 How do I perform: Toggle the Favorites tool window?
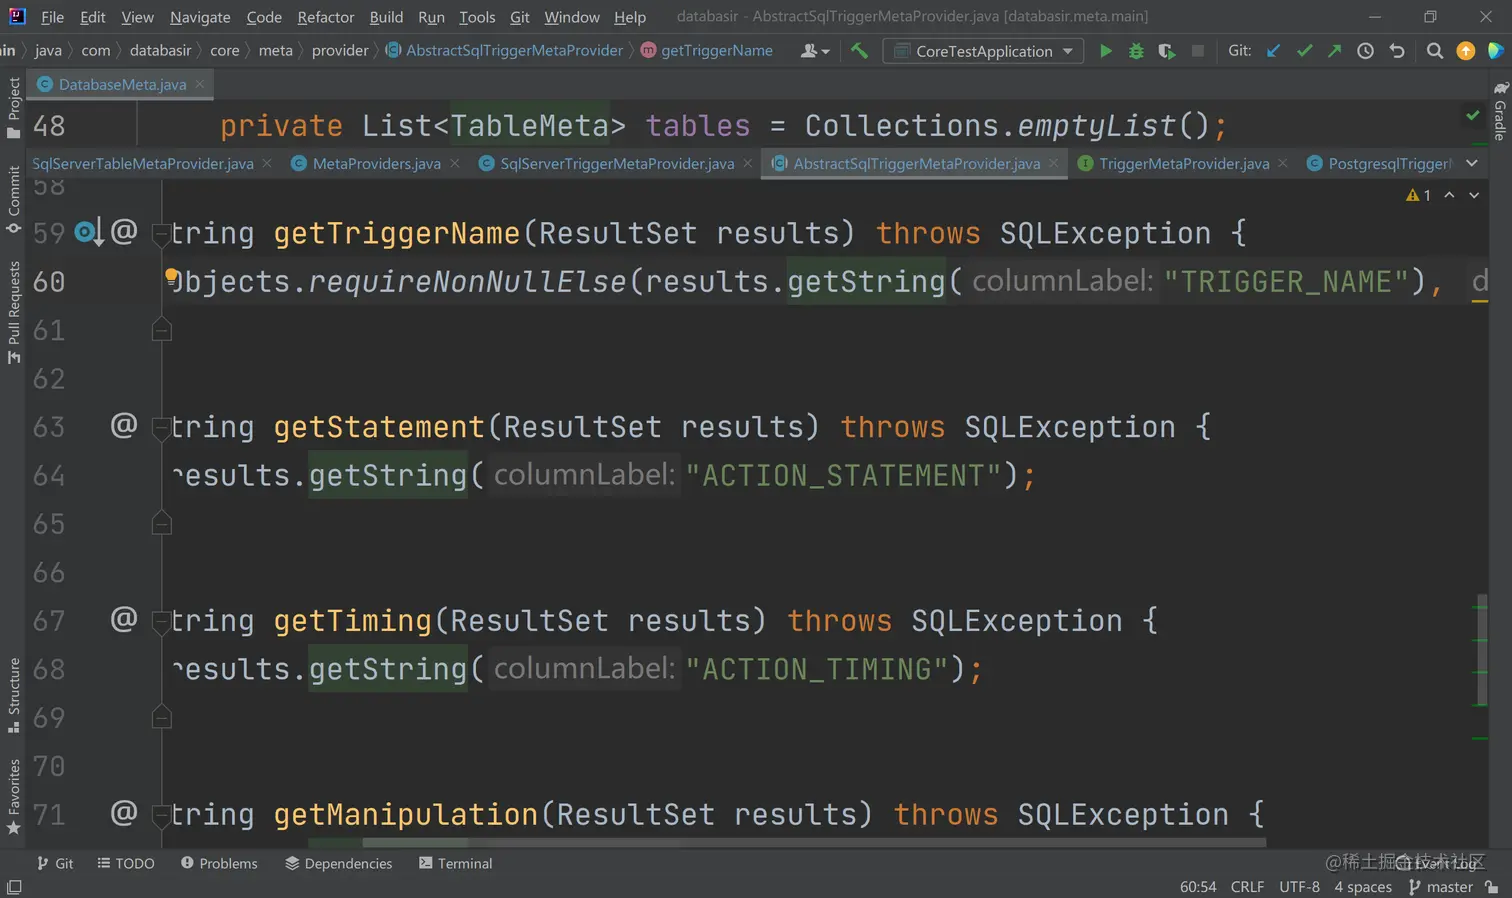click(13, 797)
